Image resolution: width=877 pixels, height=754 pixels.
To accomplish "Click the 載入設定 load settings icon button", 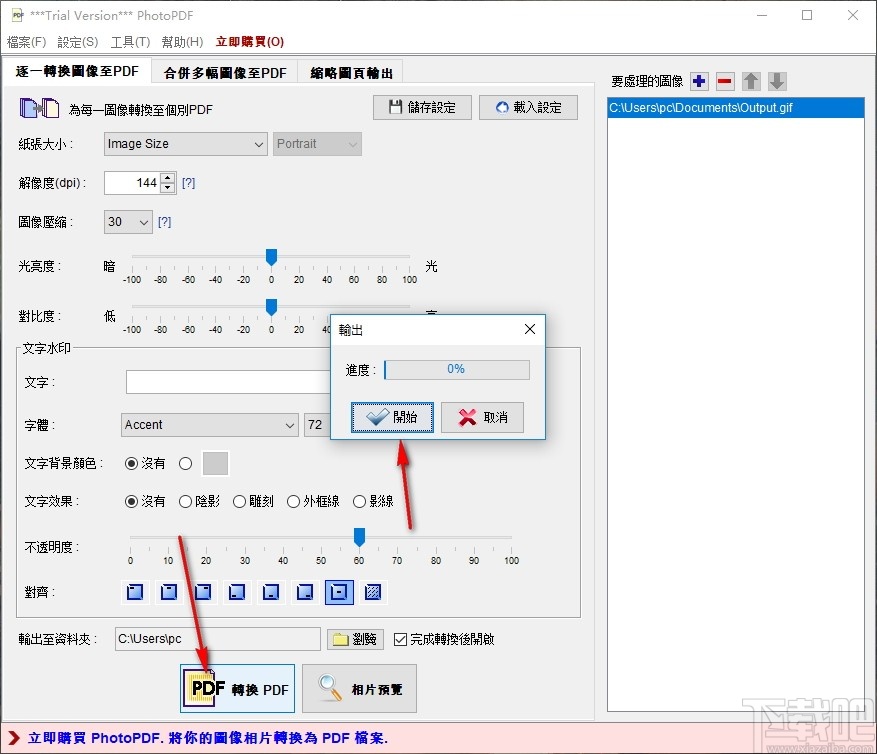I will [x=528, y=106].
